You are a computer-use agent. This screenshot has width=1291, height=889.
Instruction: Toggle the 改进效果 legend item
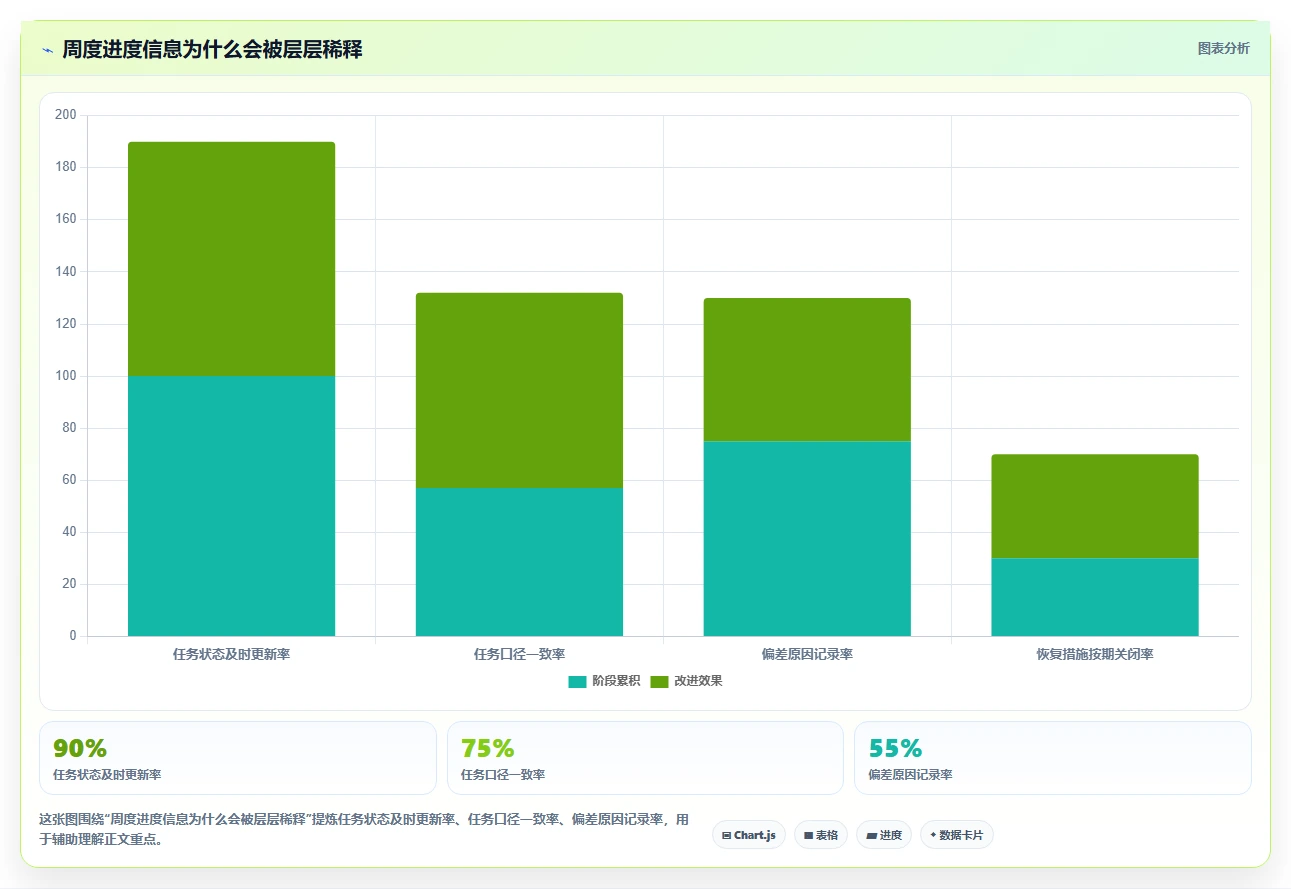pos(686,681)
